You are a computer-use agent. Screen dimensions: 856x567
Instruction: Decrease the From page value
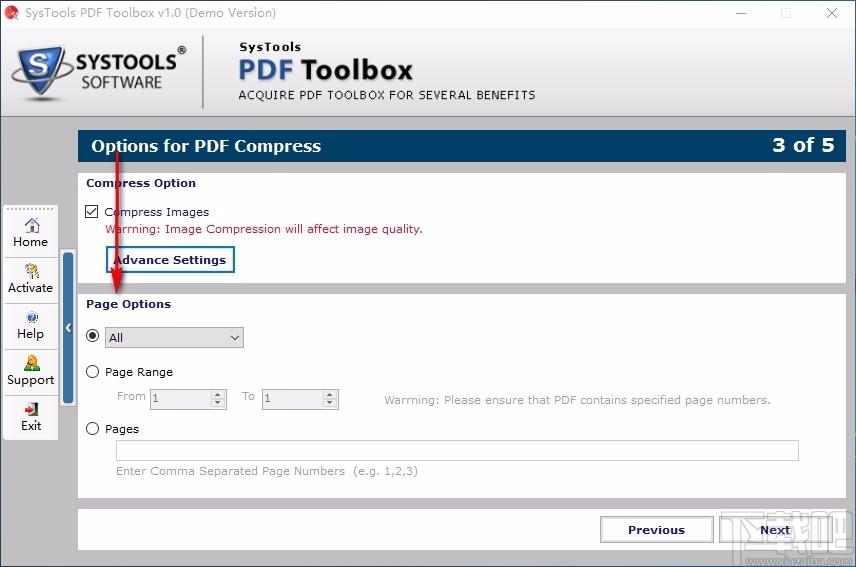[x=218, y=403]
